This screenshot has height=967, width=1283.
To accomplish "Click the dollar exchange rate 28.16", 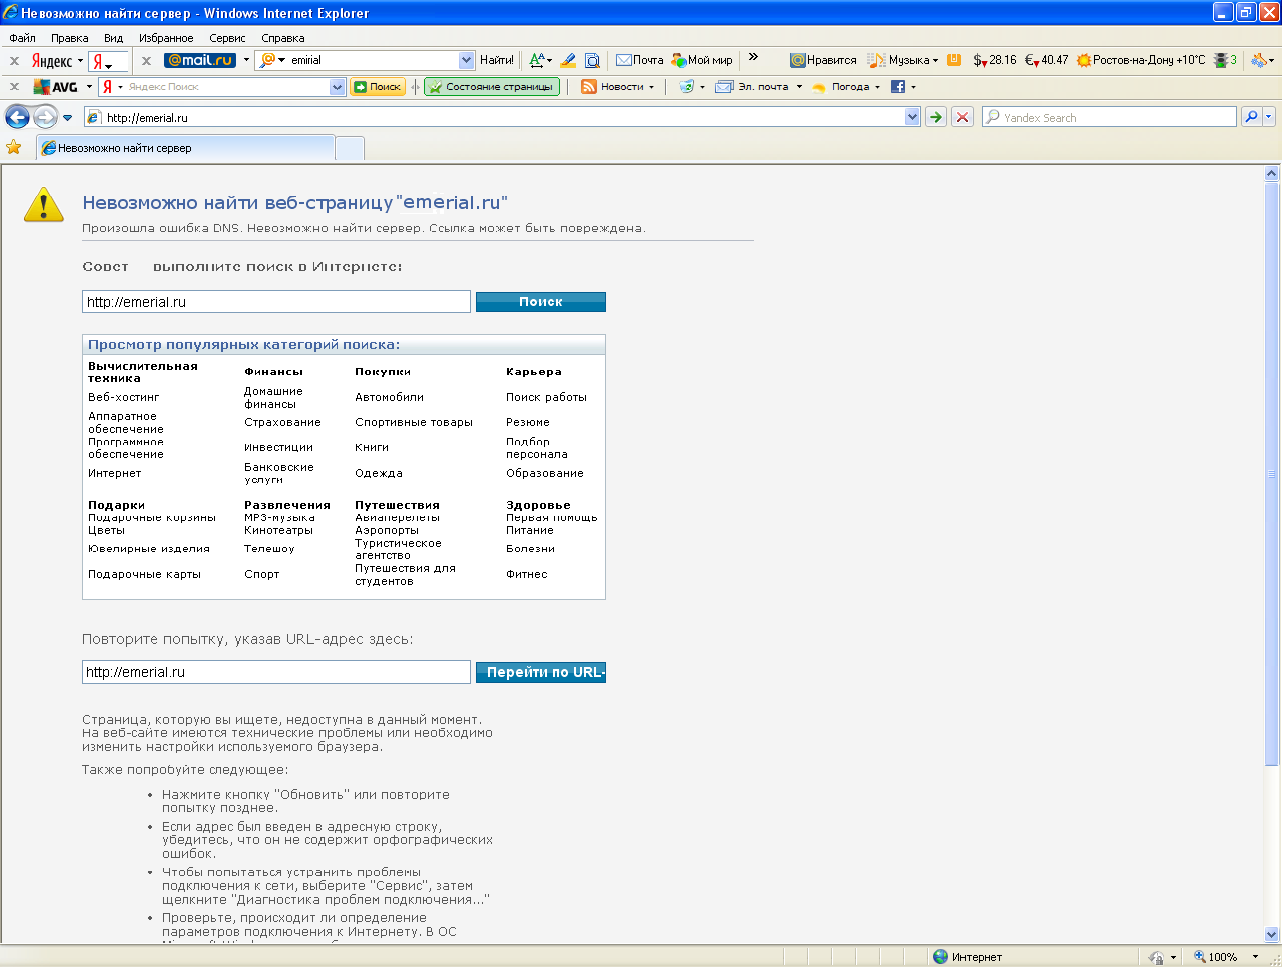I will (995, 60).
